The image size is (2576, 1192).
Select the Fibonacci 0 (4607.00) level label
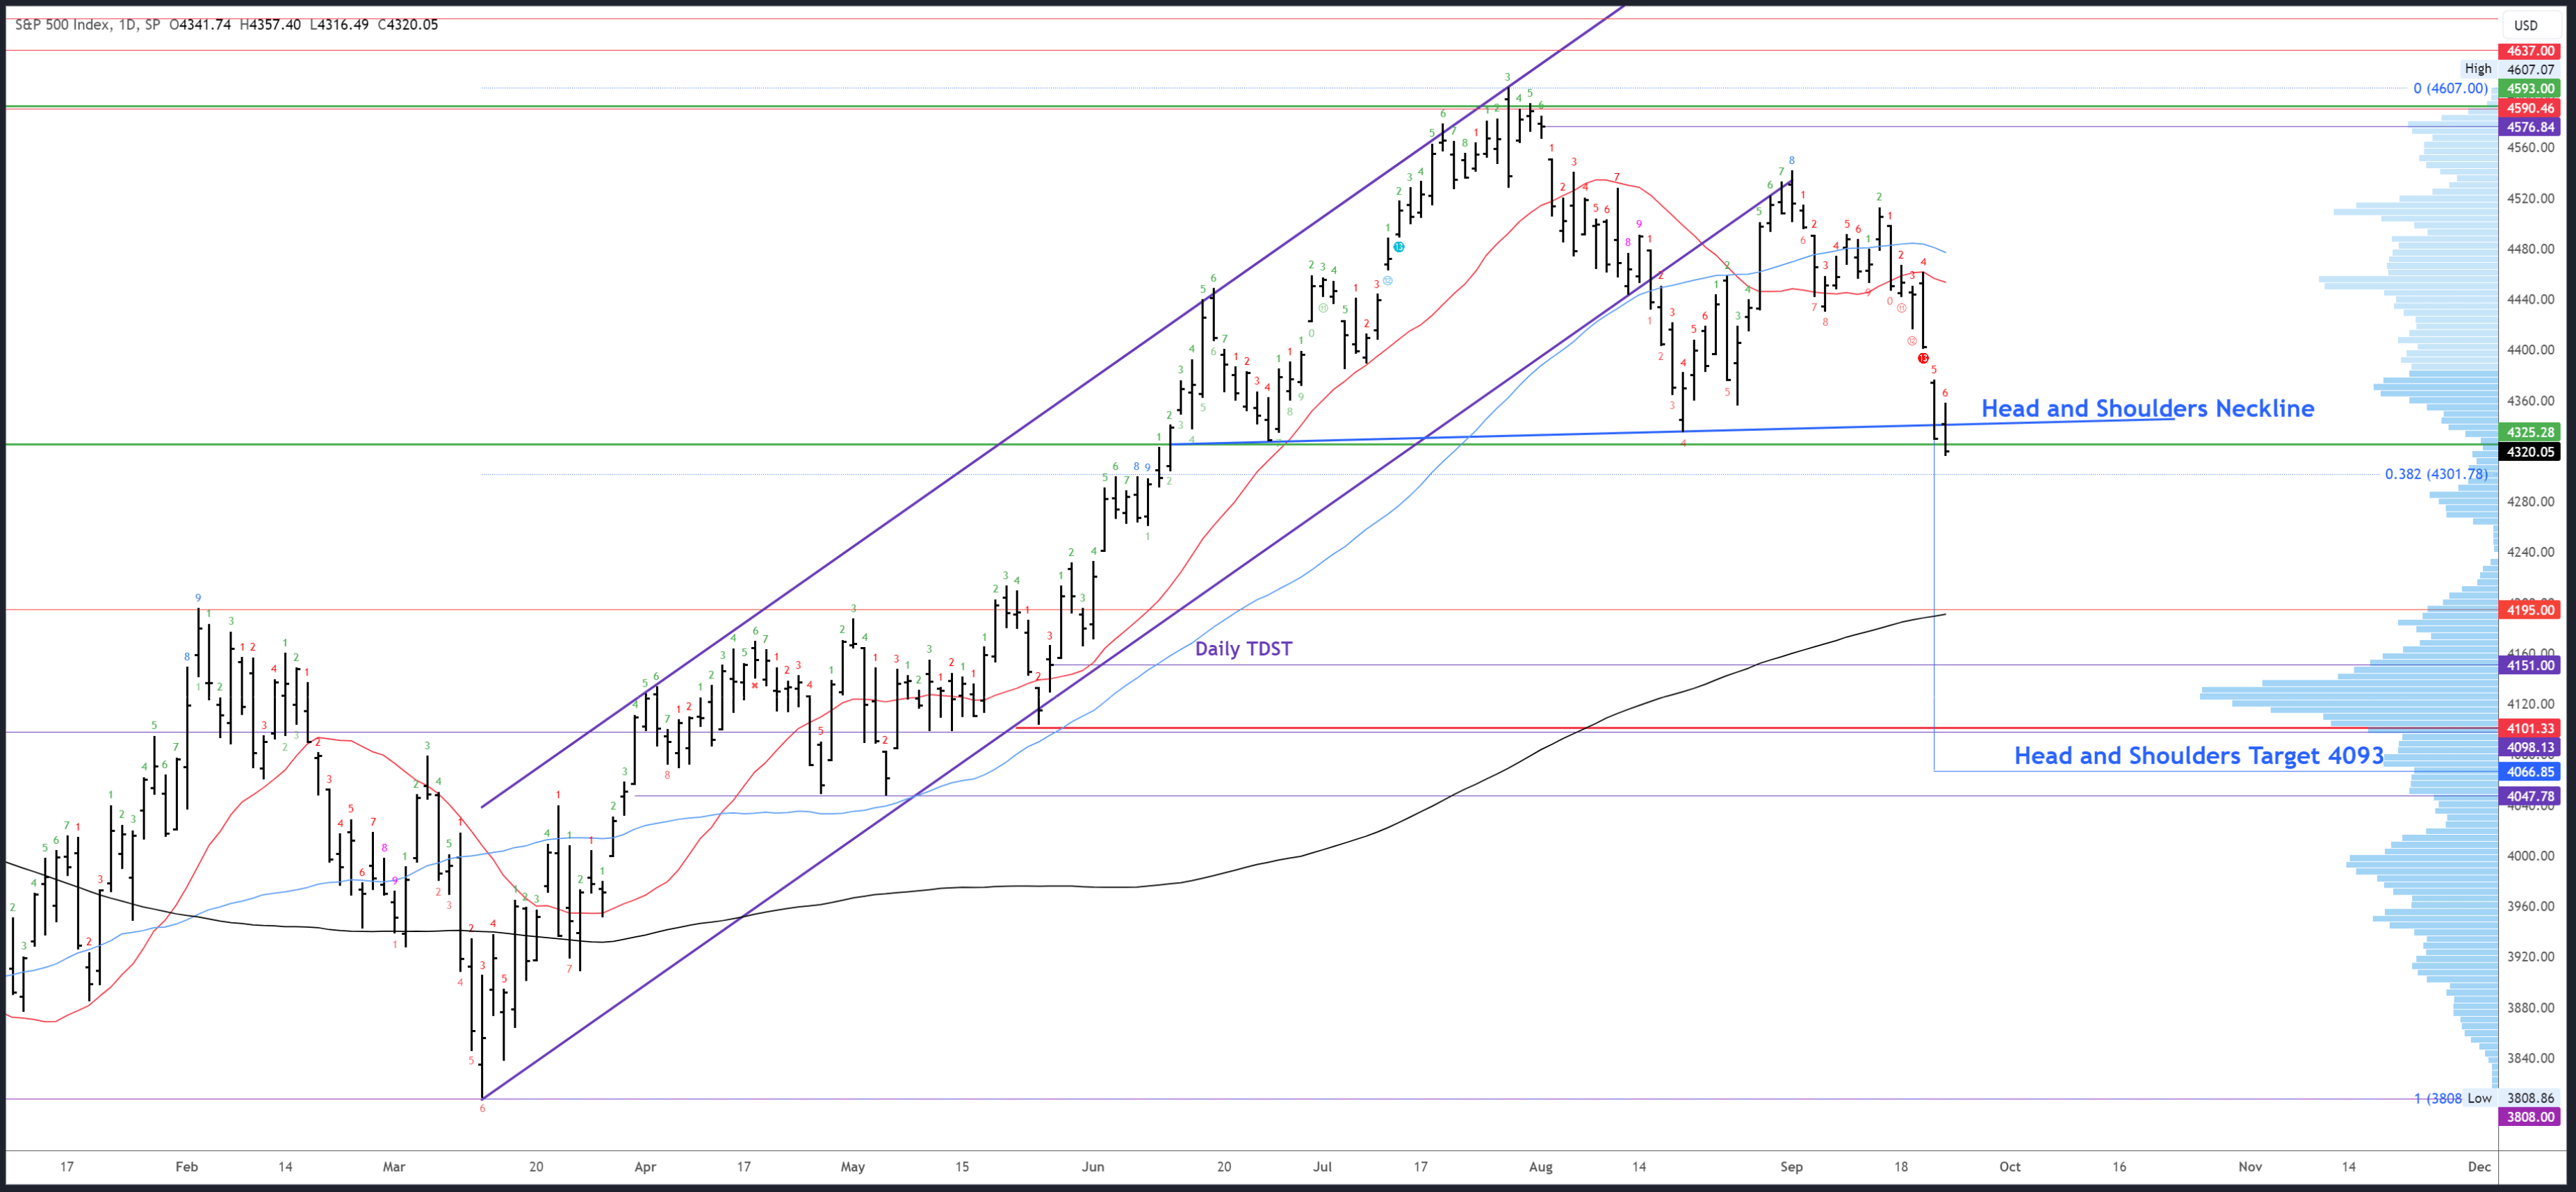[2450, 88]
